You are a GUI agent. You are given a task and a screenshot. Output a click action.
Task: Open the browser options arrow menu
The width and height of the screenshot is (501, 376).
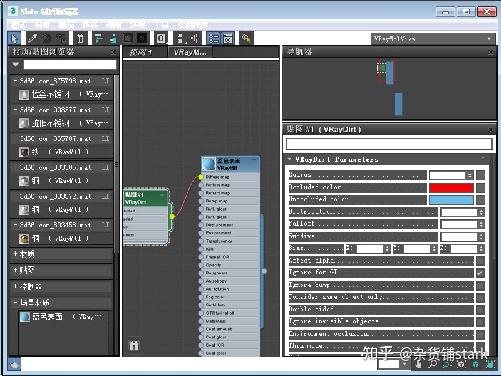pyautogui.click(x=15, y=64)
